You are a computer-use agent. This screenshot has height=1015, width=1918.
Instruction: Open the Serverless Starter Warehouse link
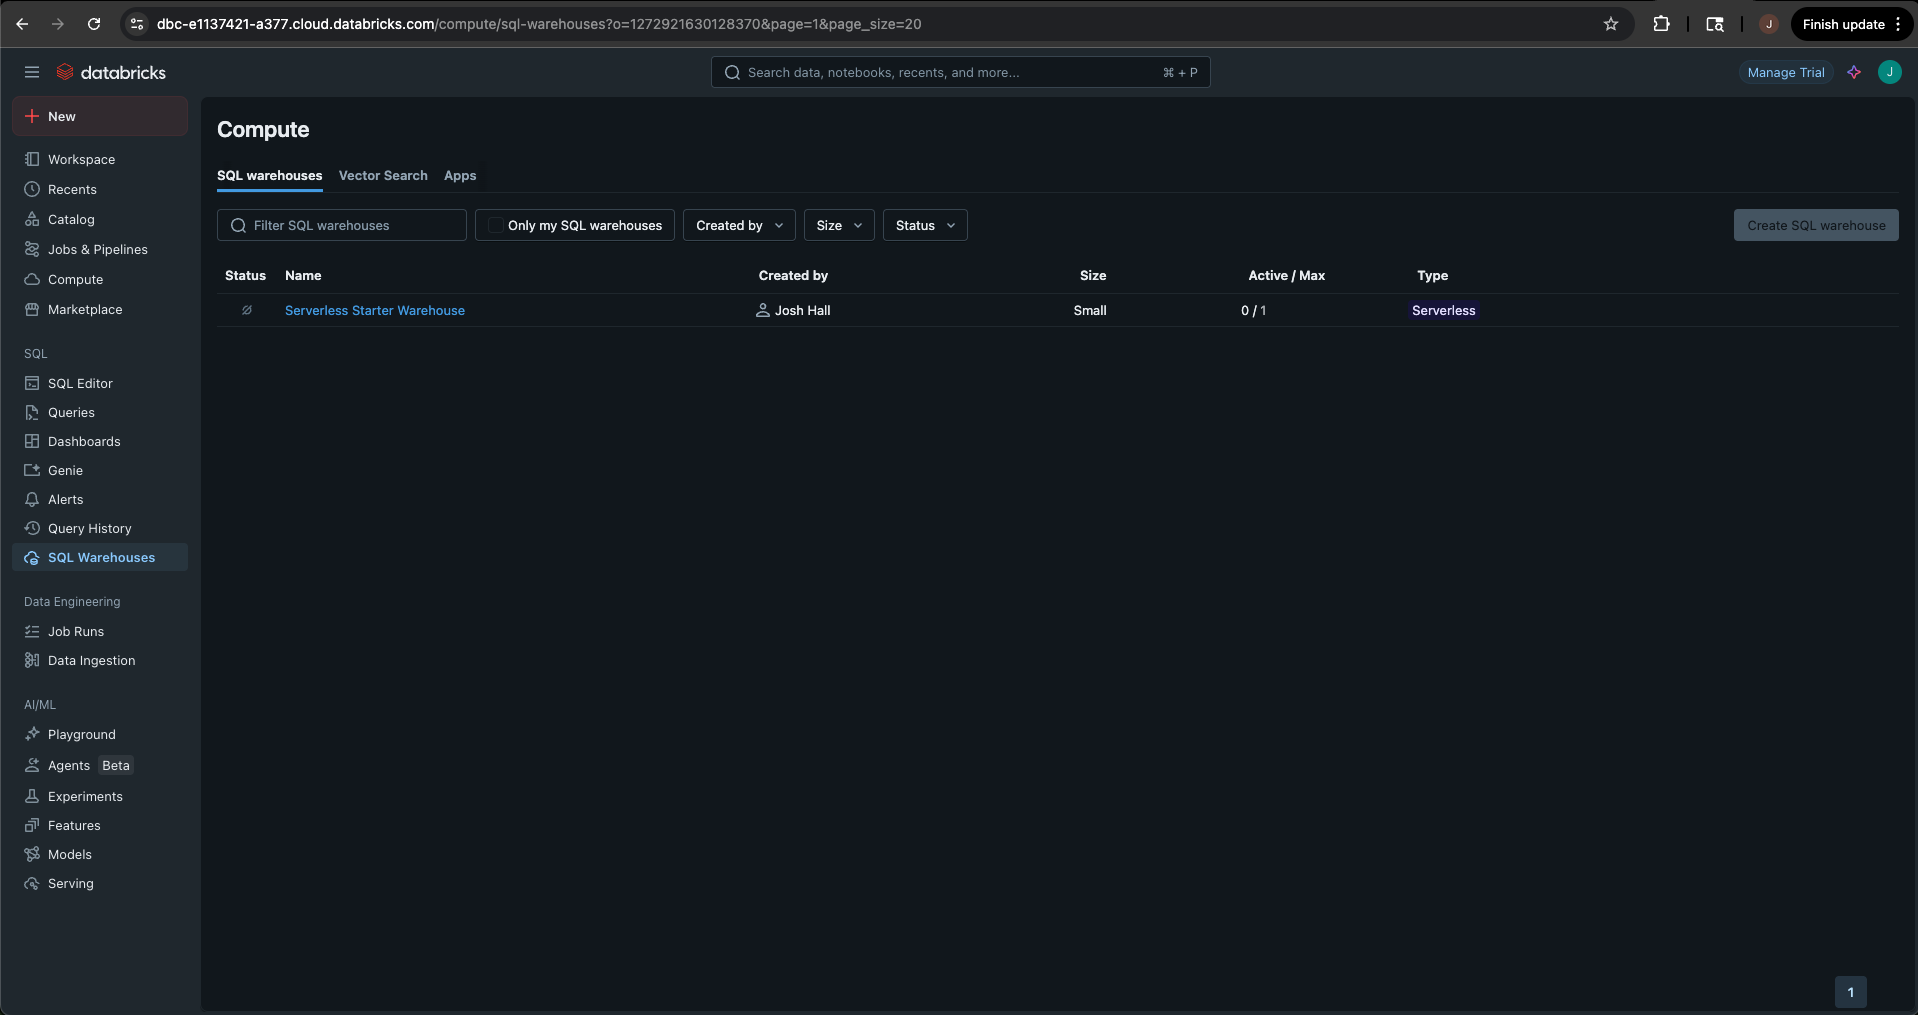click(x=375, y=310)
